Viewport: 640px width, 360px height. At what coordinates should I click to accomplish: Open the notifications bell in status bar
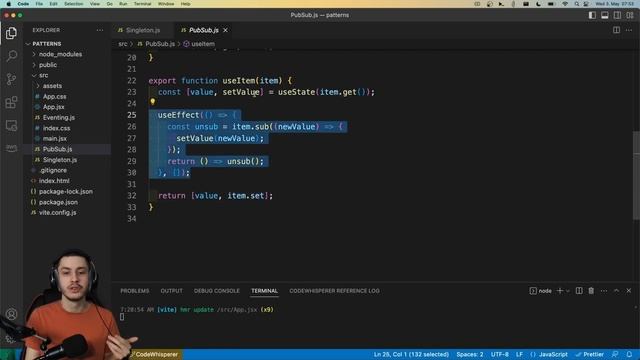[x=629, y=354]
